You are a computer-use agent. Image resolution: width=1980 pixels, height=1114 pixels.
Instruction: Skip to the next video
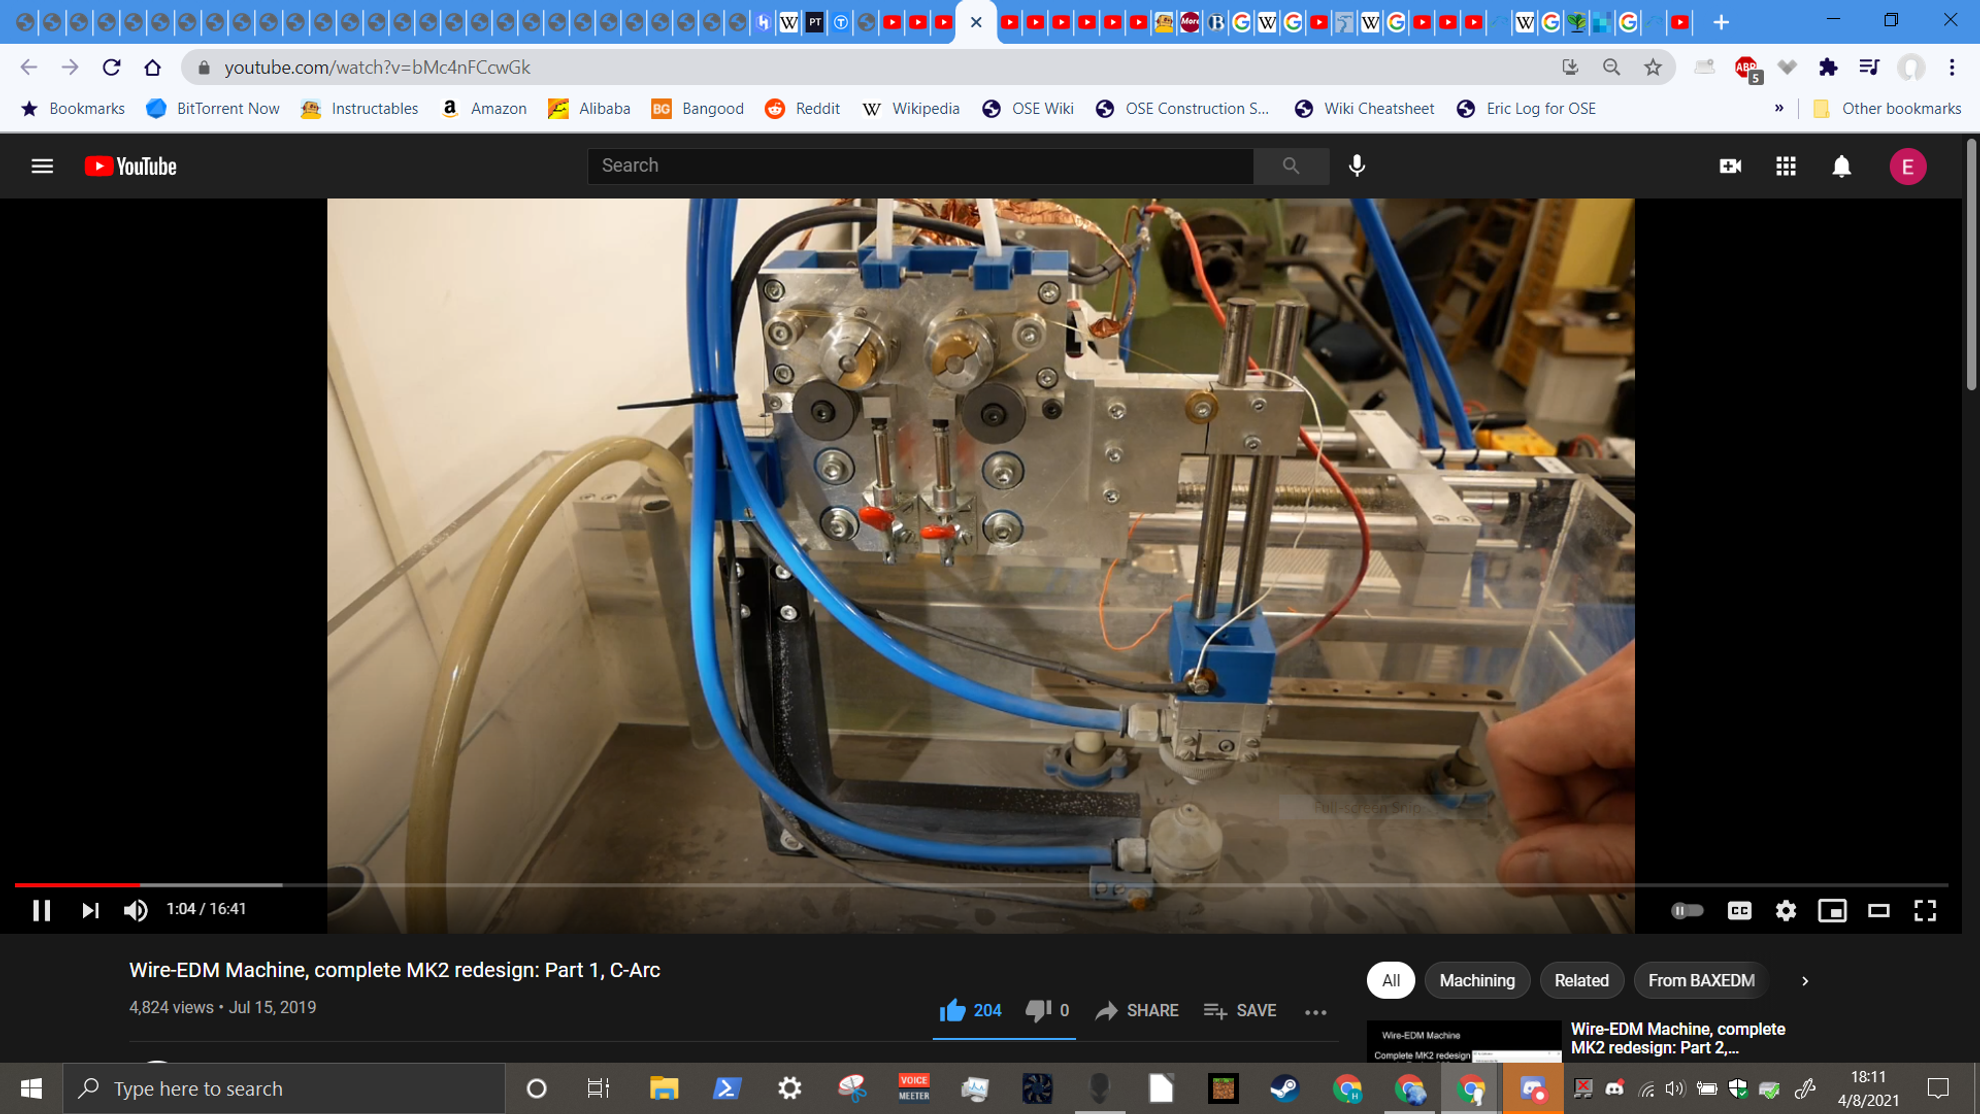click(x=90, y=910)
